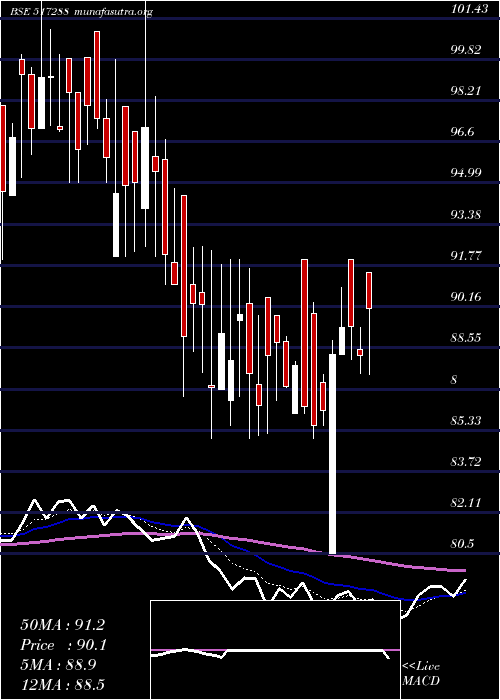
Task: Click the 94.99 price axis label
Action: 468,173
